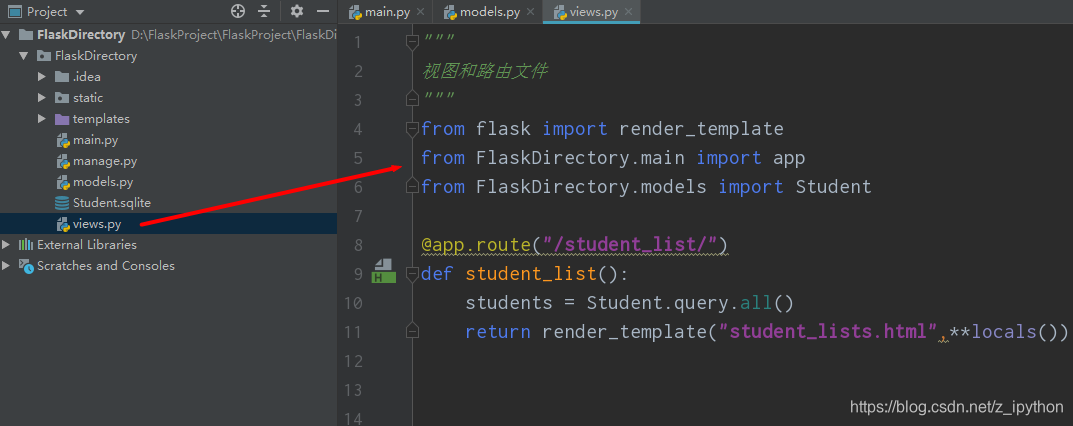Click line number 12 in the gutter

(x=353, y=361)
